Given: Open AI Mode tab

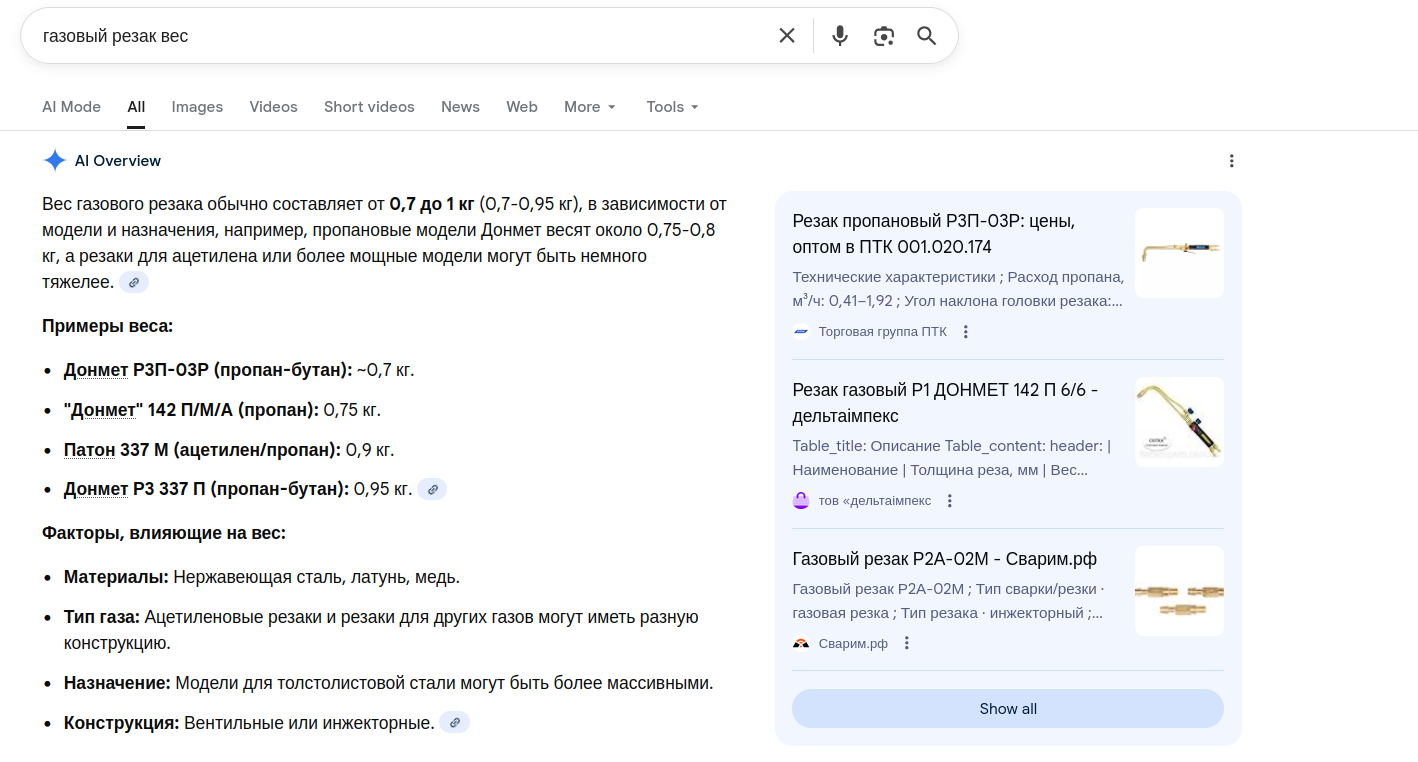Looking at the screenshot, I should 71,107.
